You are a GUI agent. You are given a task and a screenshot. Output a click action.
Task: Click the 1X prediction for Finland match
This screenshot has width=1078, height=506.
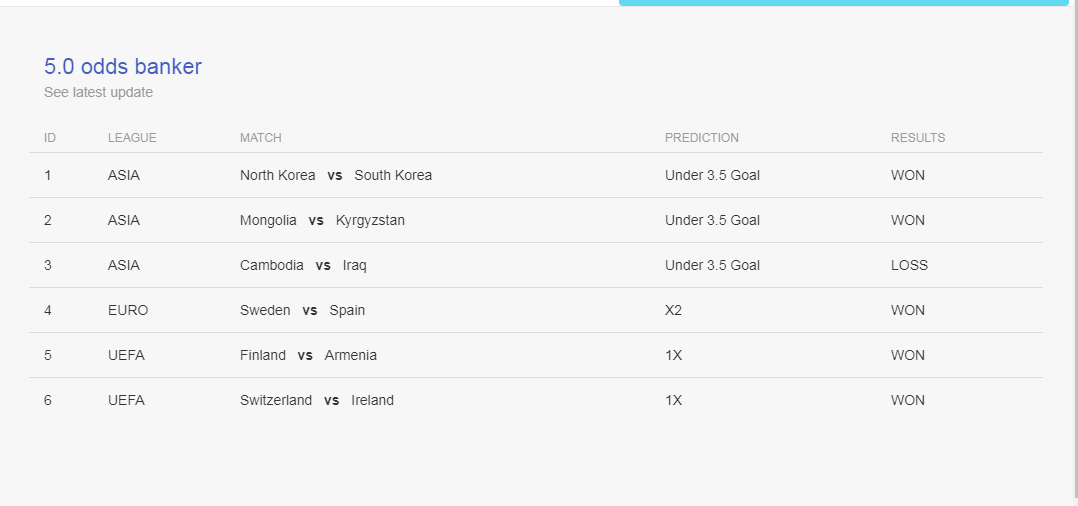(x=673, y=355)
